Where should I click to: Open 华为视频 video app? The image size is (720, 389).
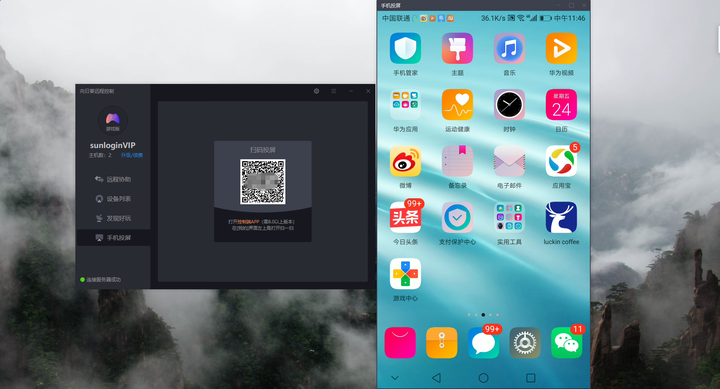(x=561, y=48)
